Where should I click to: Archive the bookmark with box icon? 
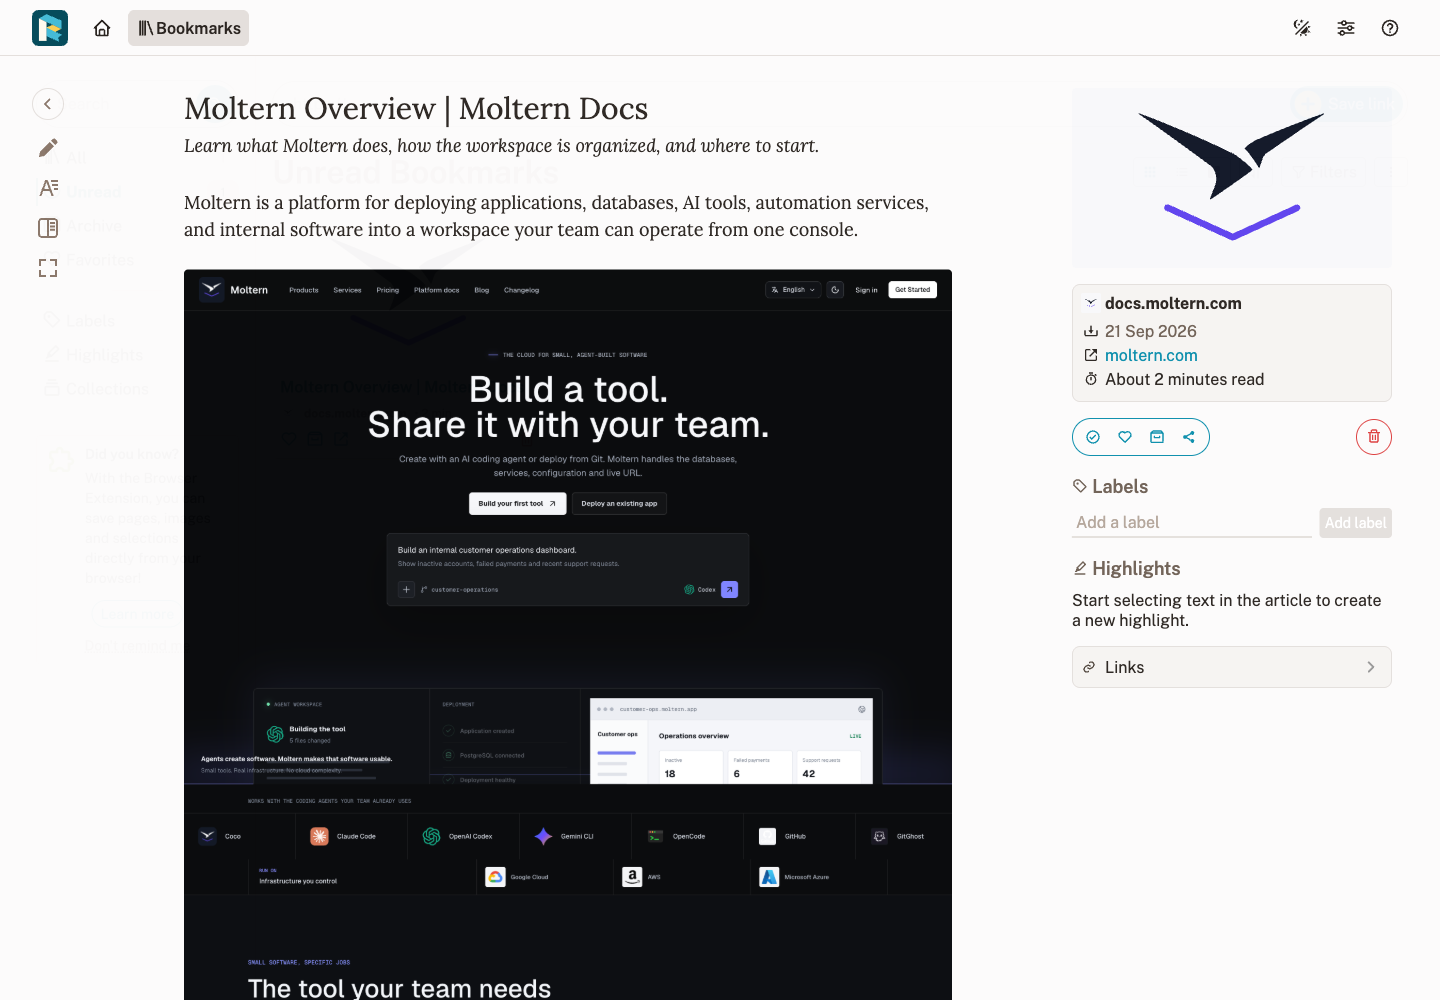point(1157,437)
